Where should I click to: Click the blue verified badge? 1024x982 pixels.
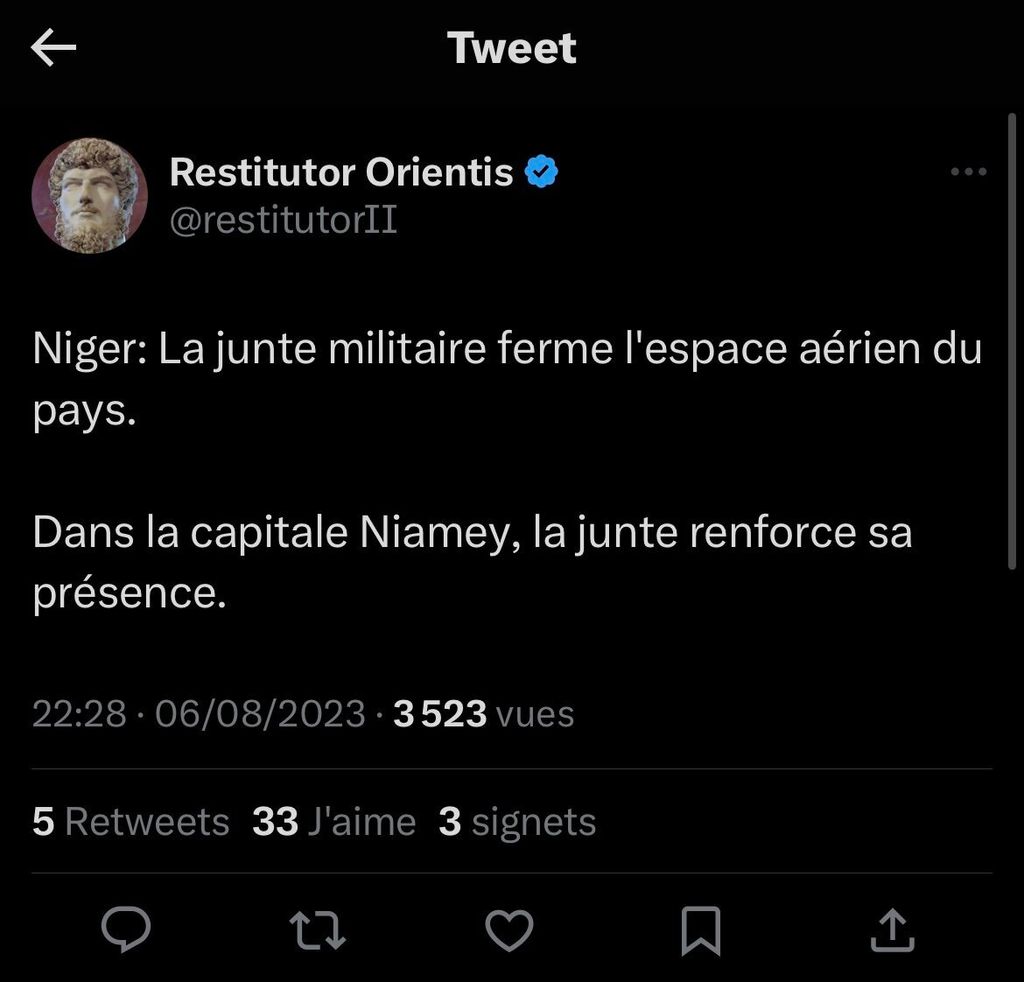point(542,173)
